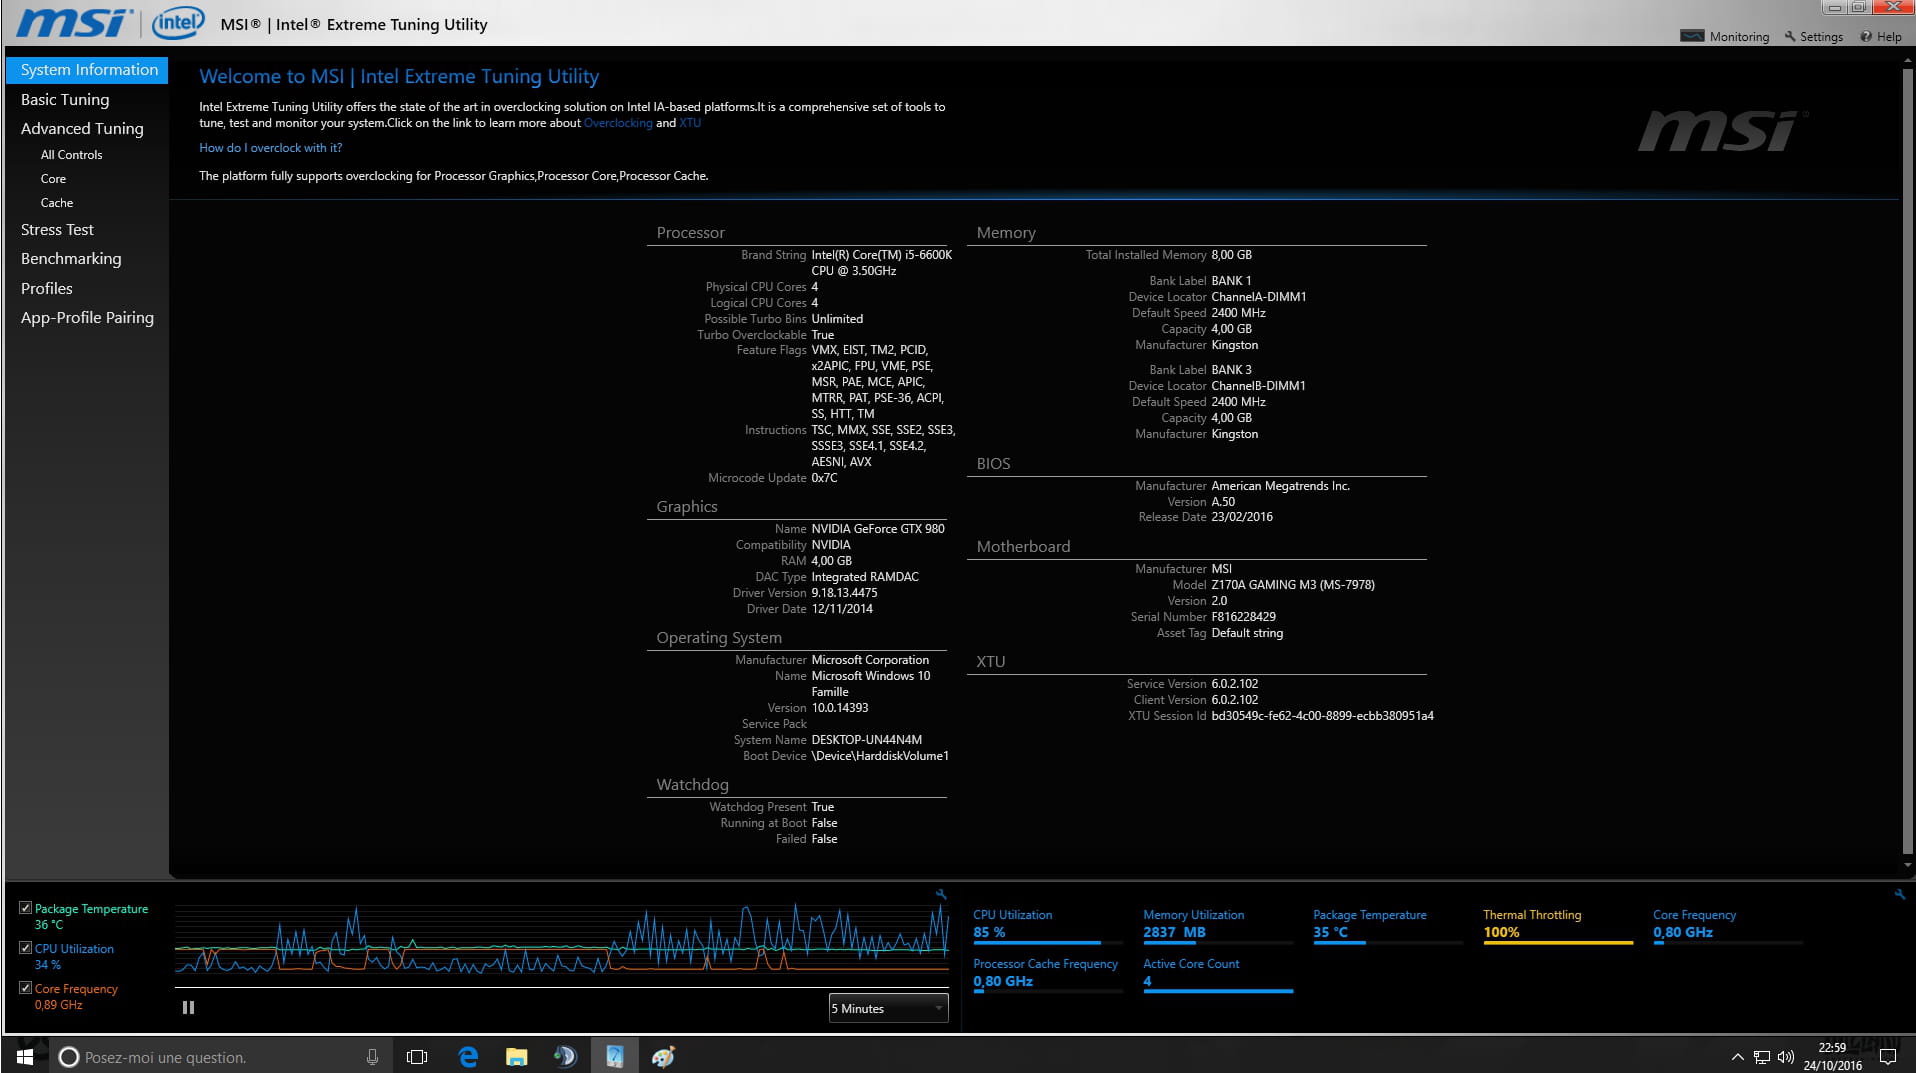
Task: Click the MSI logo in title bar
Action: (x=74, y=22)
